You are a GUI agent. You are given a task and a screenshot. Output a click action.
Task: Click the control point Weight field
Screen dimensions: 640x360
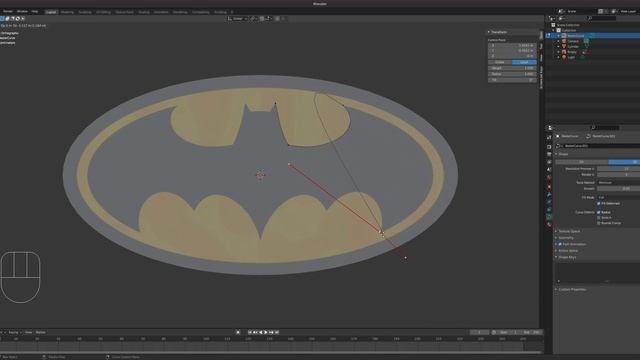(x=512, y=68)
